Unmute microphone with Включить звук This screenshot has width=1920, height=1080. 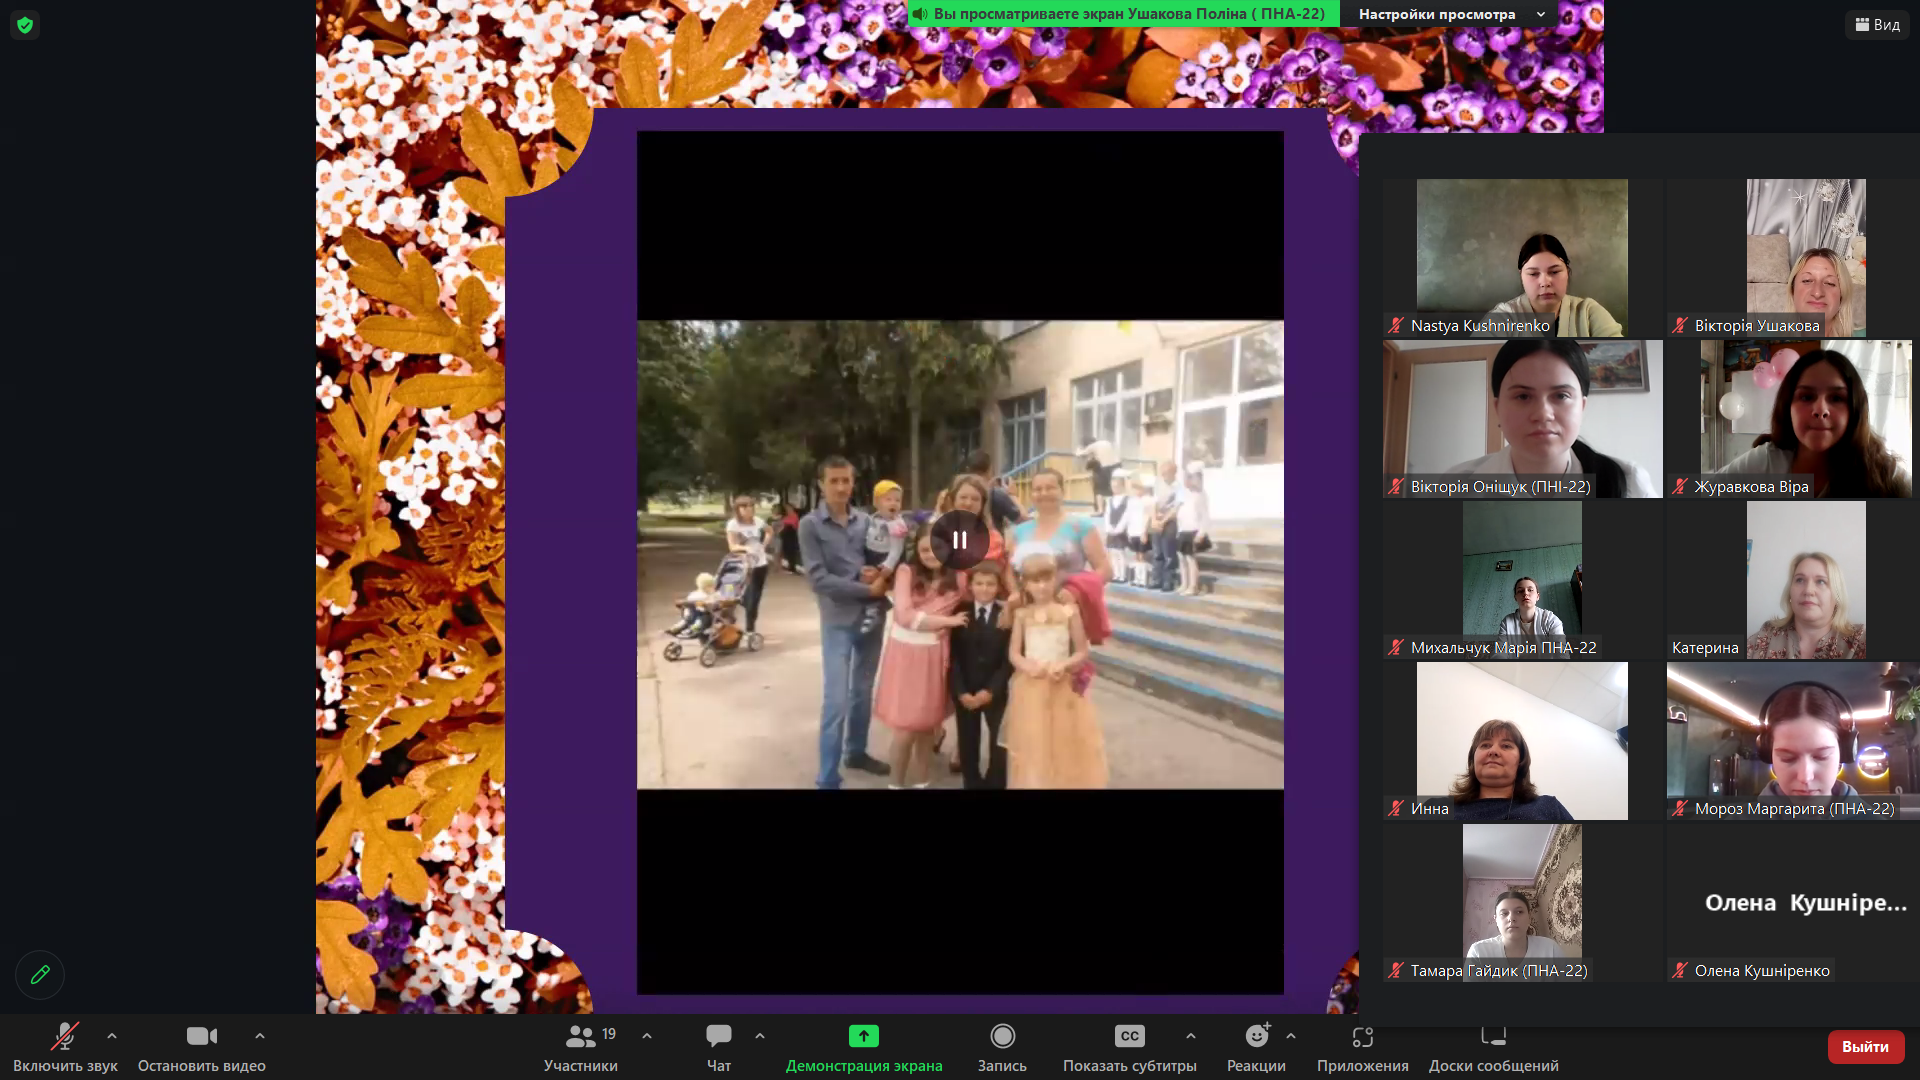[65, 1046]
